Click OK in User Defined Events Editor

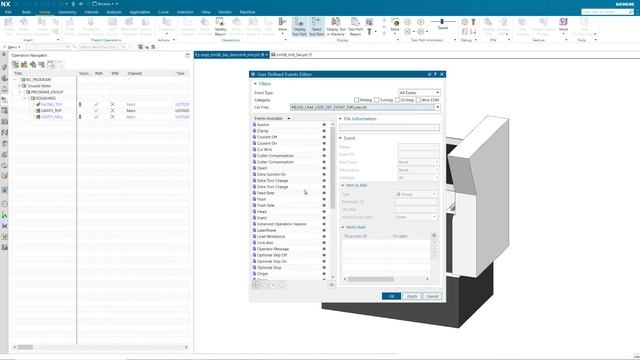pyautogui.click(x=391, y=296)
